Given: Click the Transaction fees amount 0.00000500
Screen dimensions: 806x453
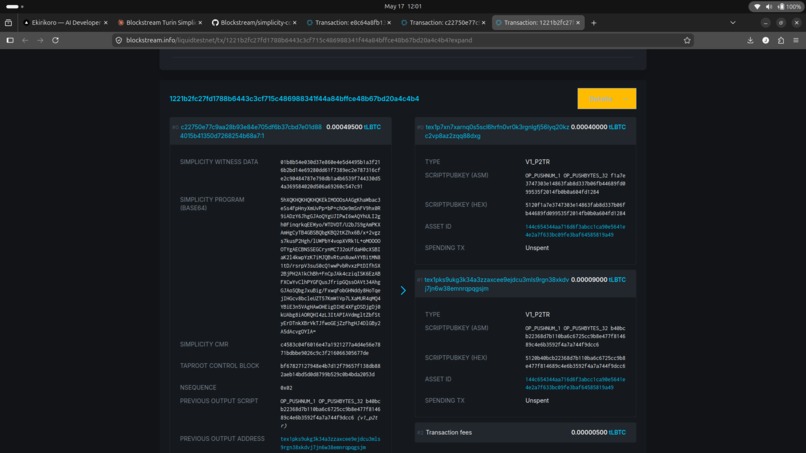Looking at the screenshot, I should [589, 432].
